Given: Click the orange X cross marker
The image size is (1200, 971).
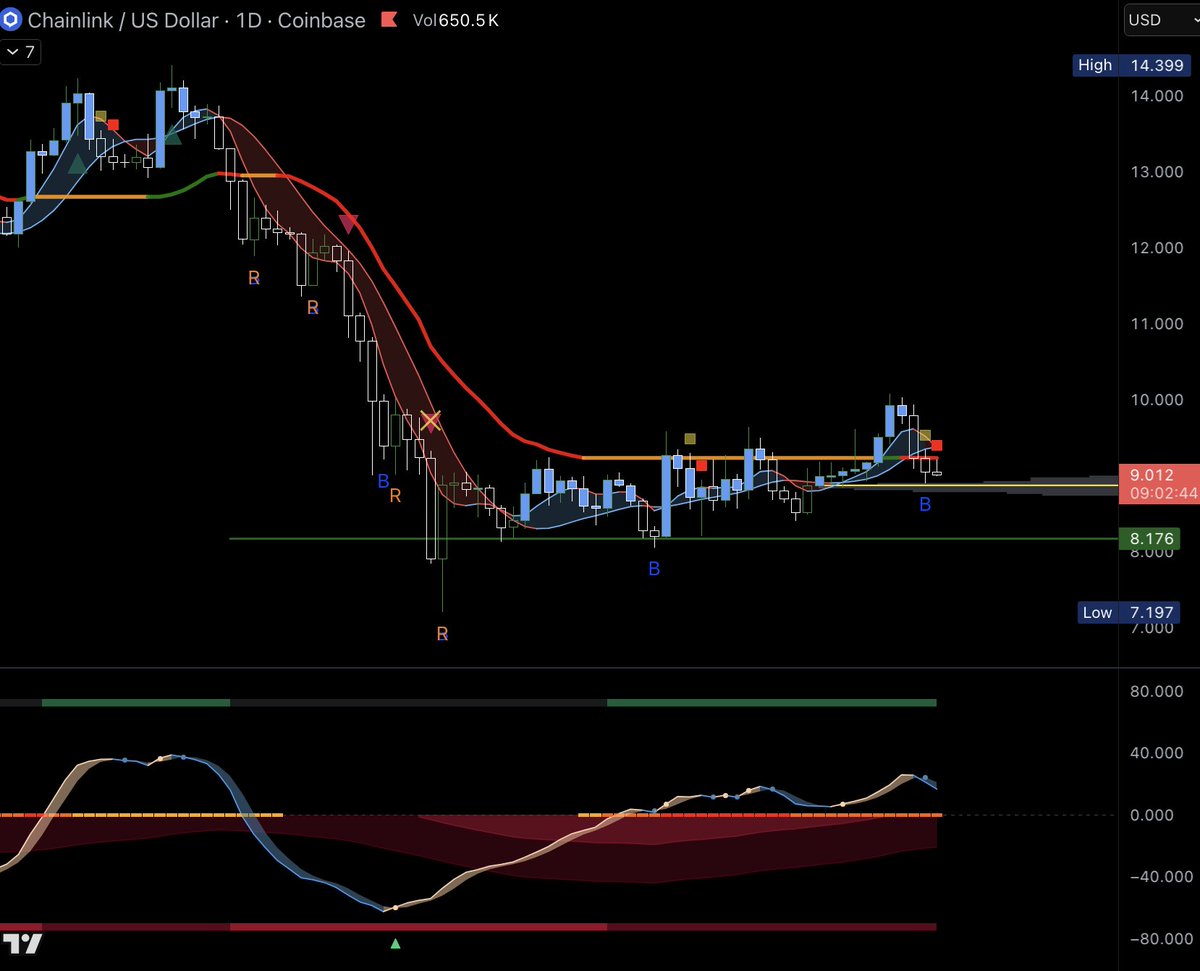Looking at the screenshot, I should tap(430, 421).
